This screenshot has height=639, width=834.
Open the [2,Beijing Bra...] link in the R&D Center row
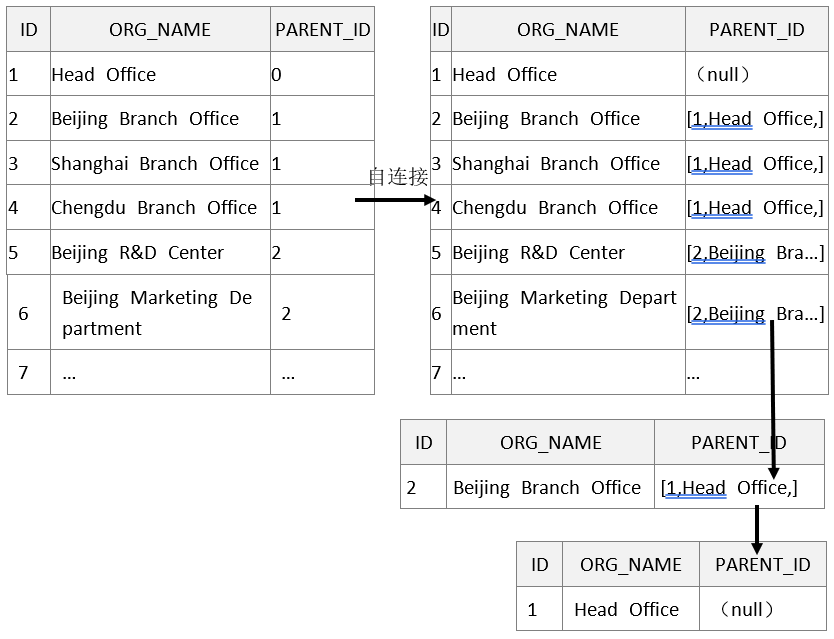[x=755, y=253]
